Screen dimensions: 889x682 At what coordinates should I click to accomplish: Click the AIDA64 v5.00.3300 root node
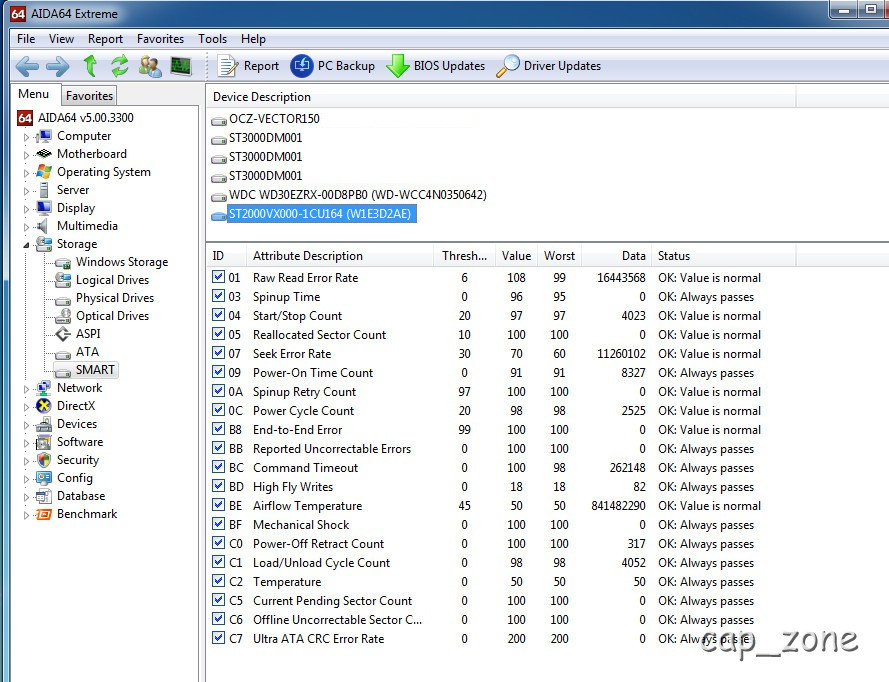[86, 118]
